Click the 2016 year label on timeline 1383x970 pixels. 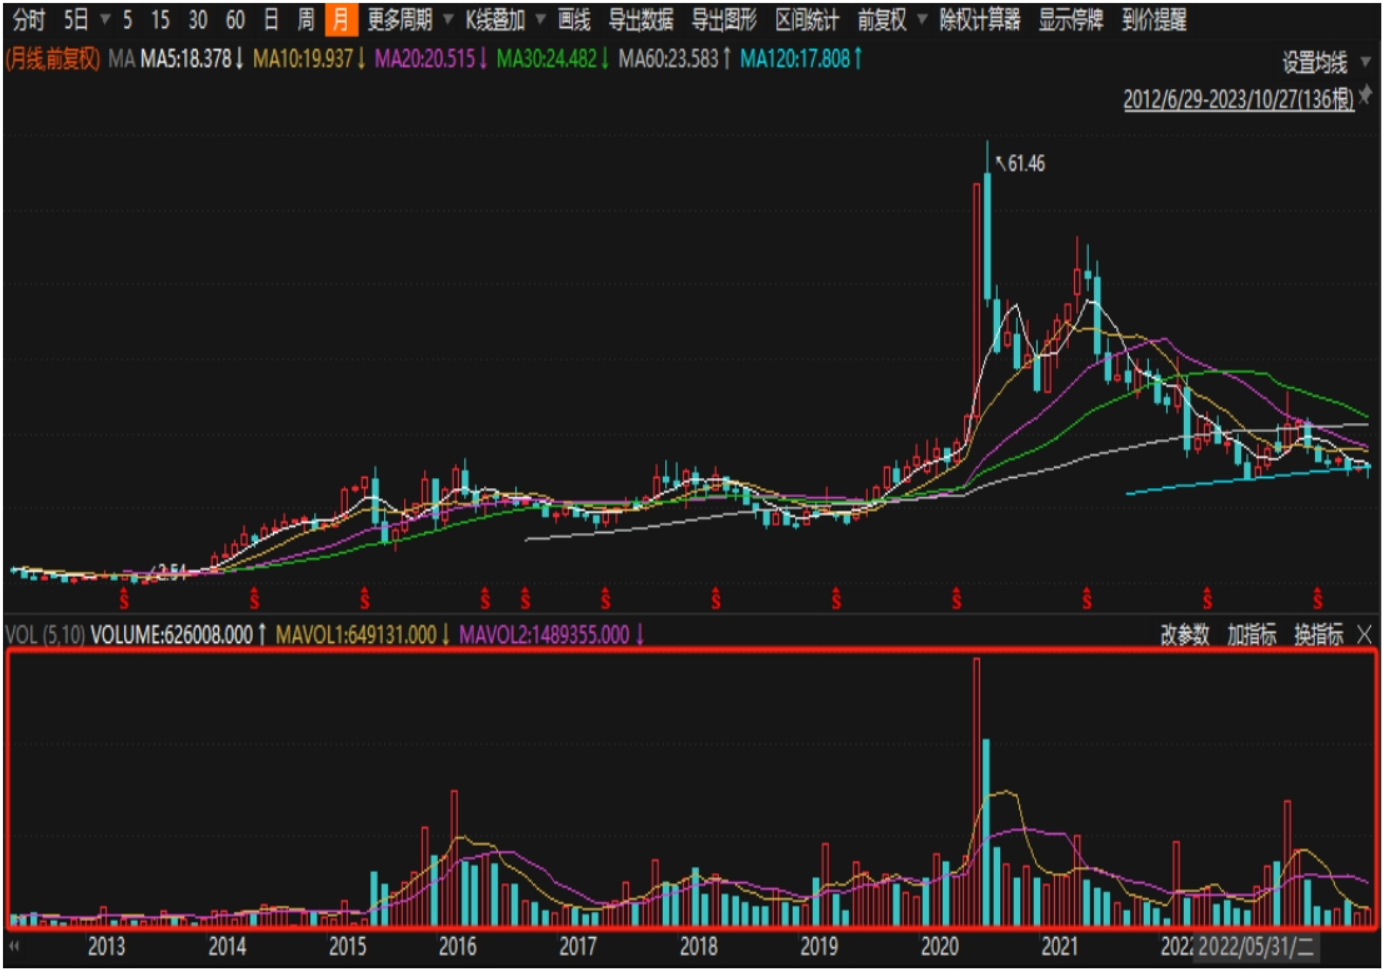(458, 946)
